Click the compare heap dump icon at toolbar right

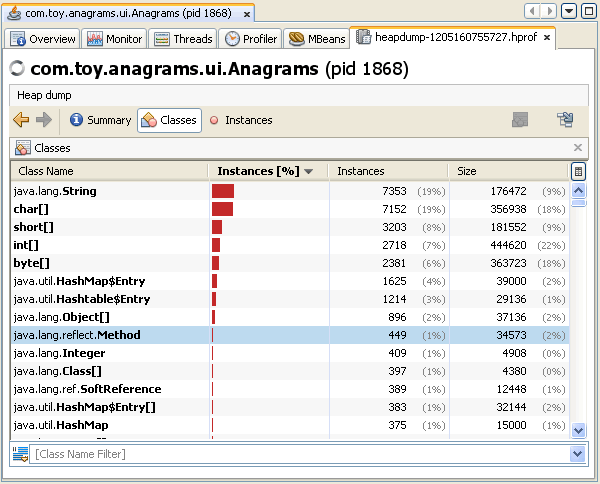pyautogui.click(x=565, y=120)
